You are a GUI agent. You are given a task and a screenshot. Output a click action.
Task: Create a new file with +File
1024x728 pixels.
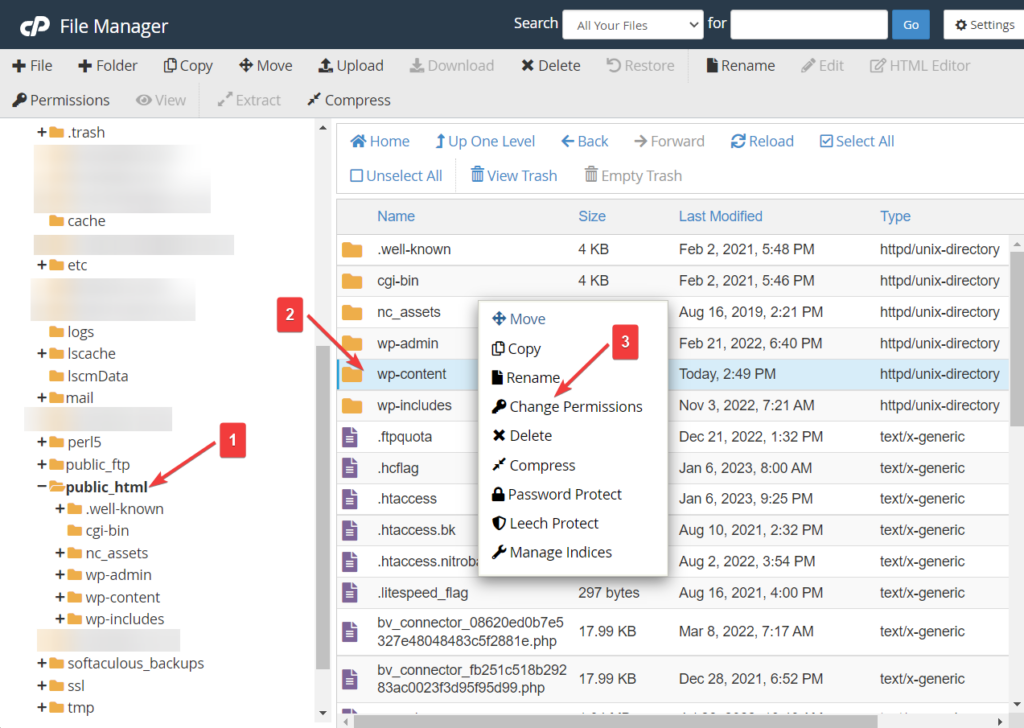tap(32, 65)
